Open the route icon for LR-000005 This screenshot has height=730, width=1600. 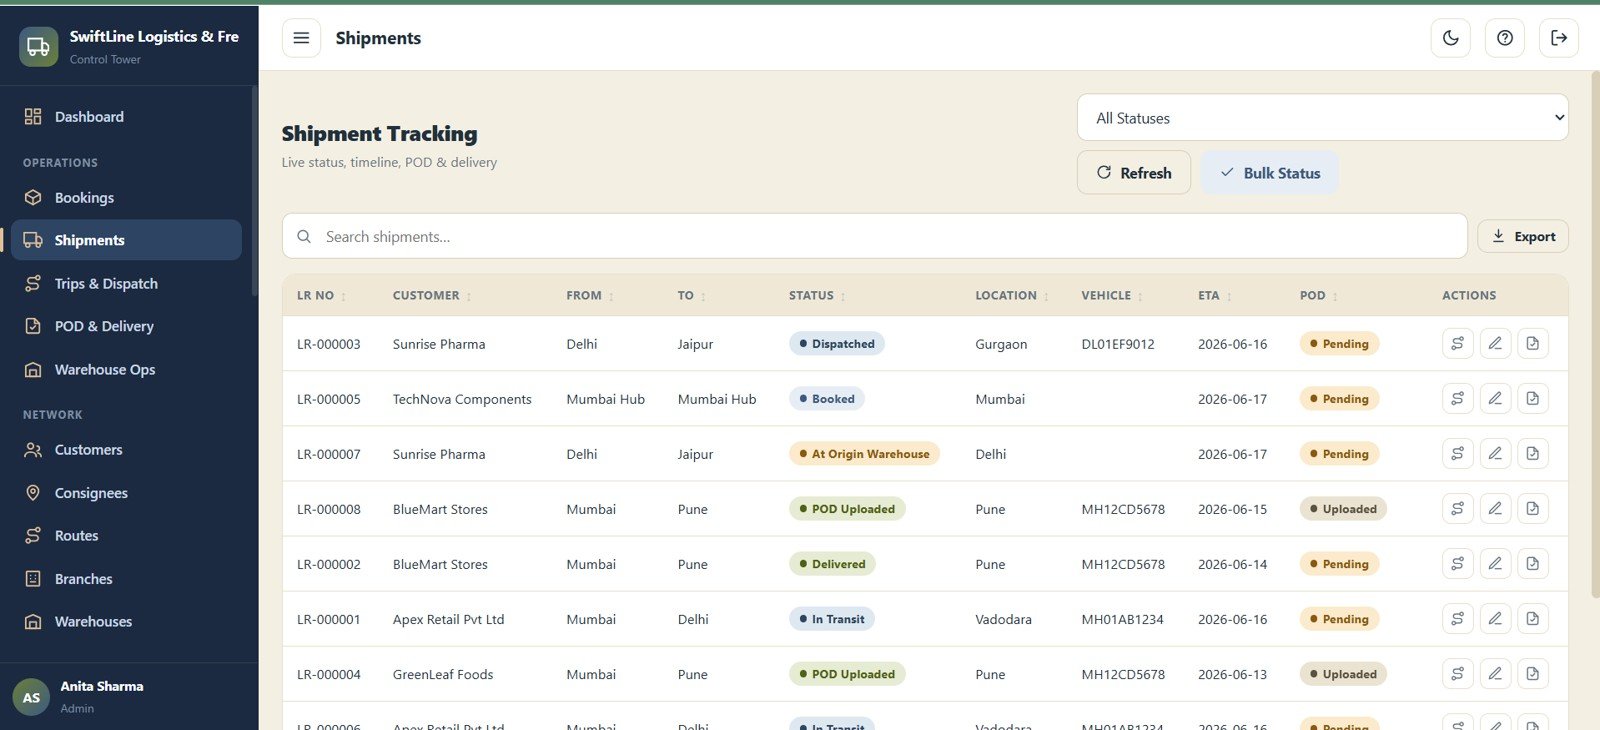coord(1458,399)
